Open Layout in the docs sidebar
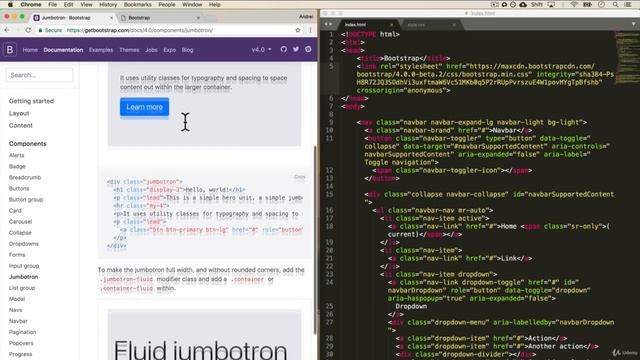The height and width of the screenshot is (360, 640). pos(19,113)
